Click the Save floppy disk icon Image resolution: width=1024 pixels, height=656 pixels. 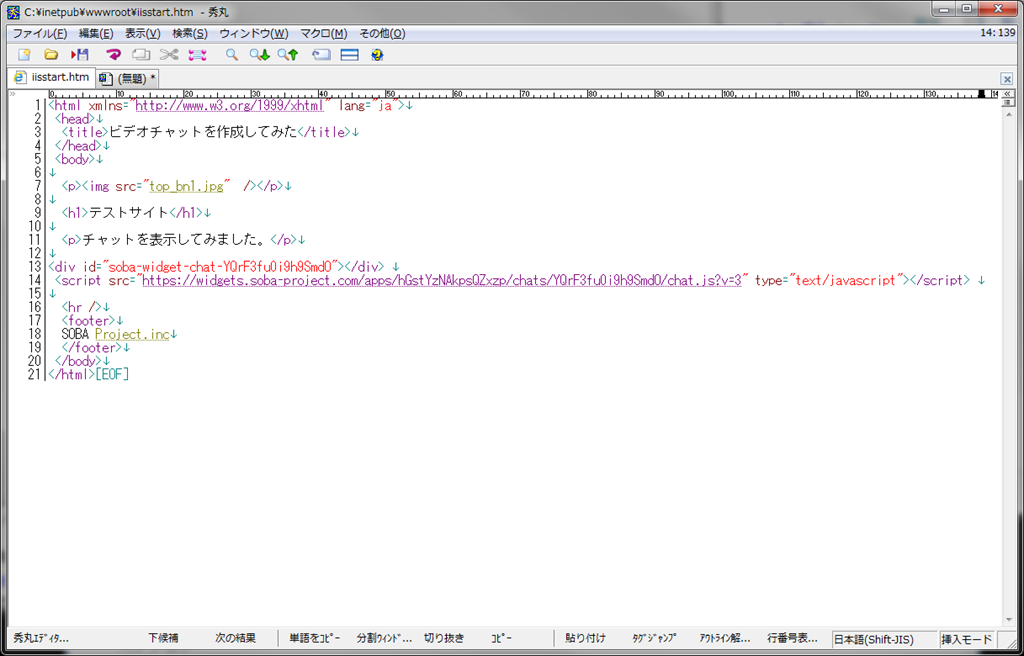[x=80, y=55]
